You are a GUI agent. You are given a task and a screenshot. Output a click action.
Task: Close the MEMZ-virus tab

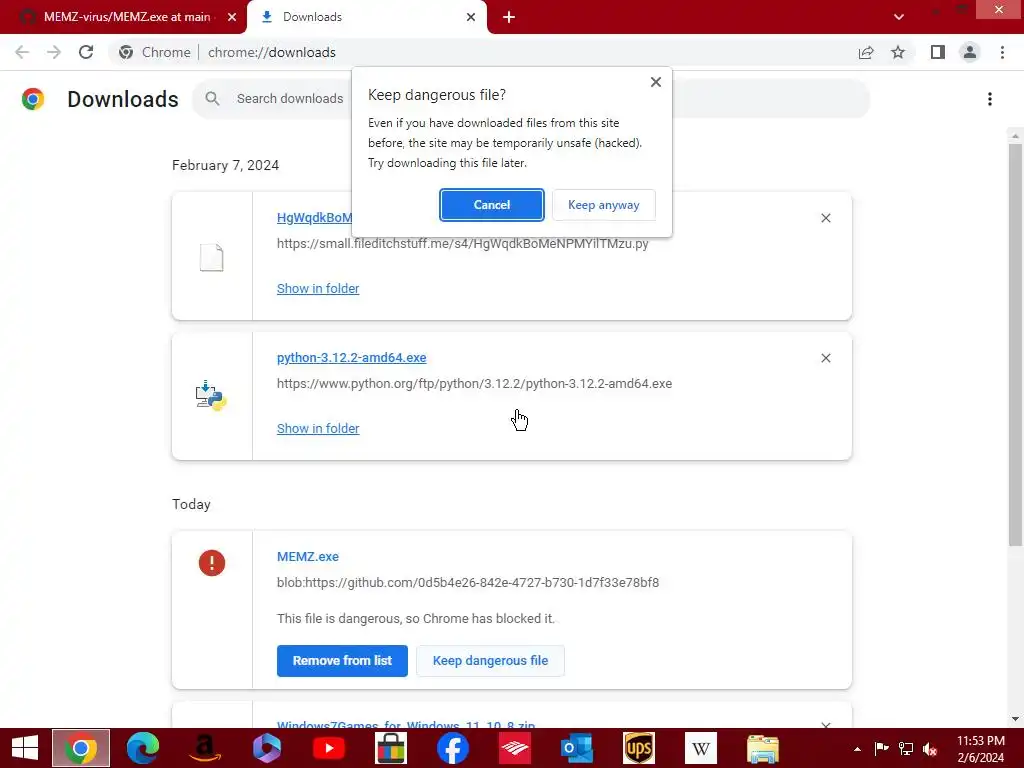pyautogui.click(x=232, y=17)
